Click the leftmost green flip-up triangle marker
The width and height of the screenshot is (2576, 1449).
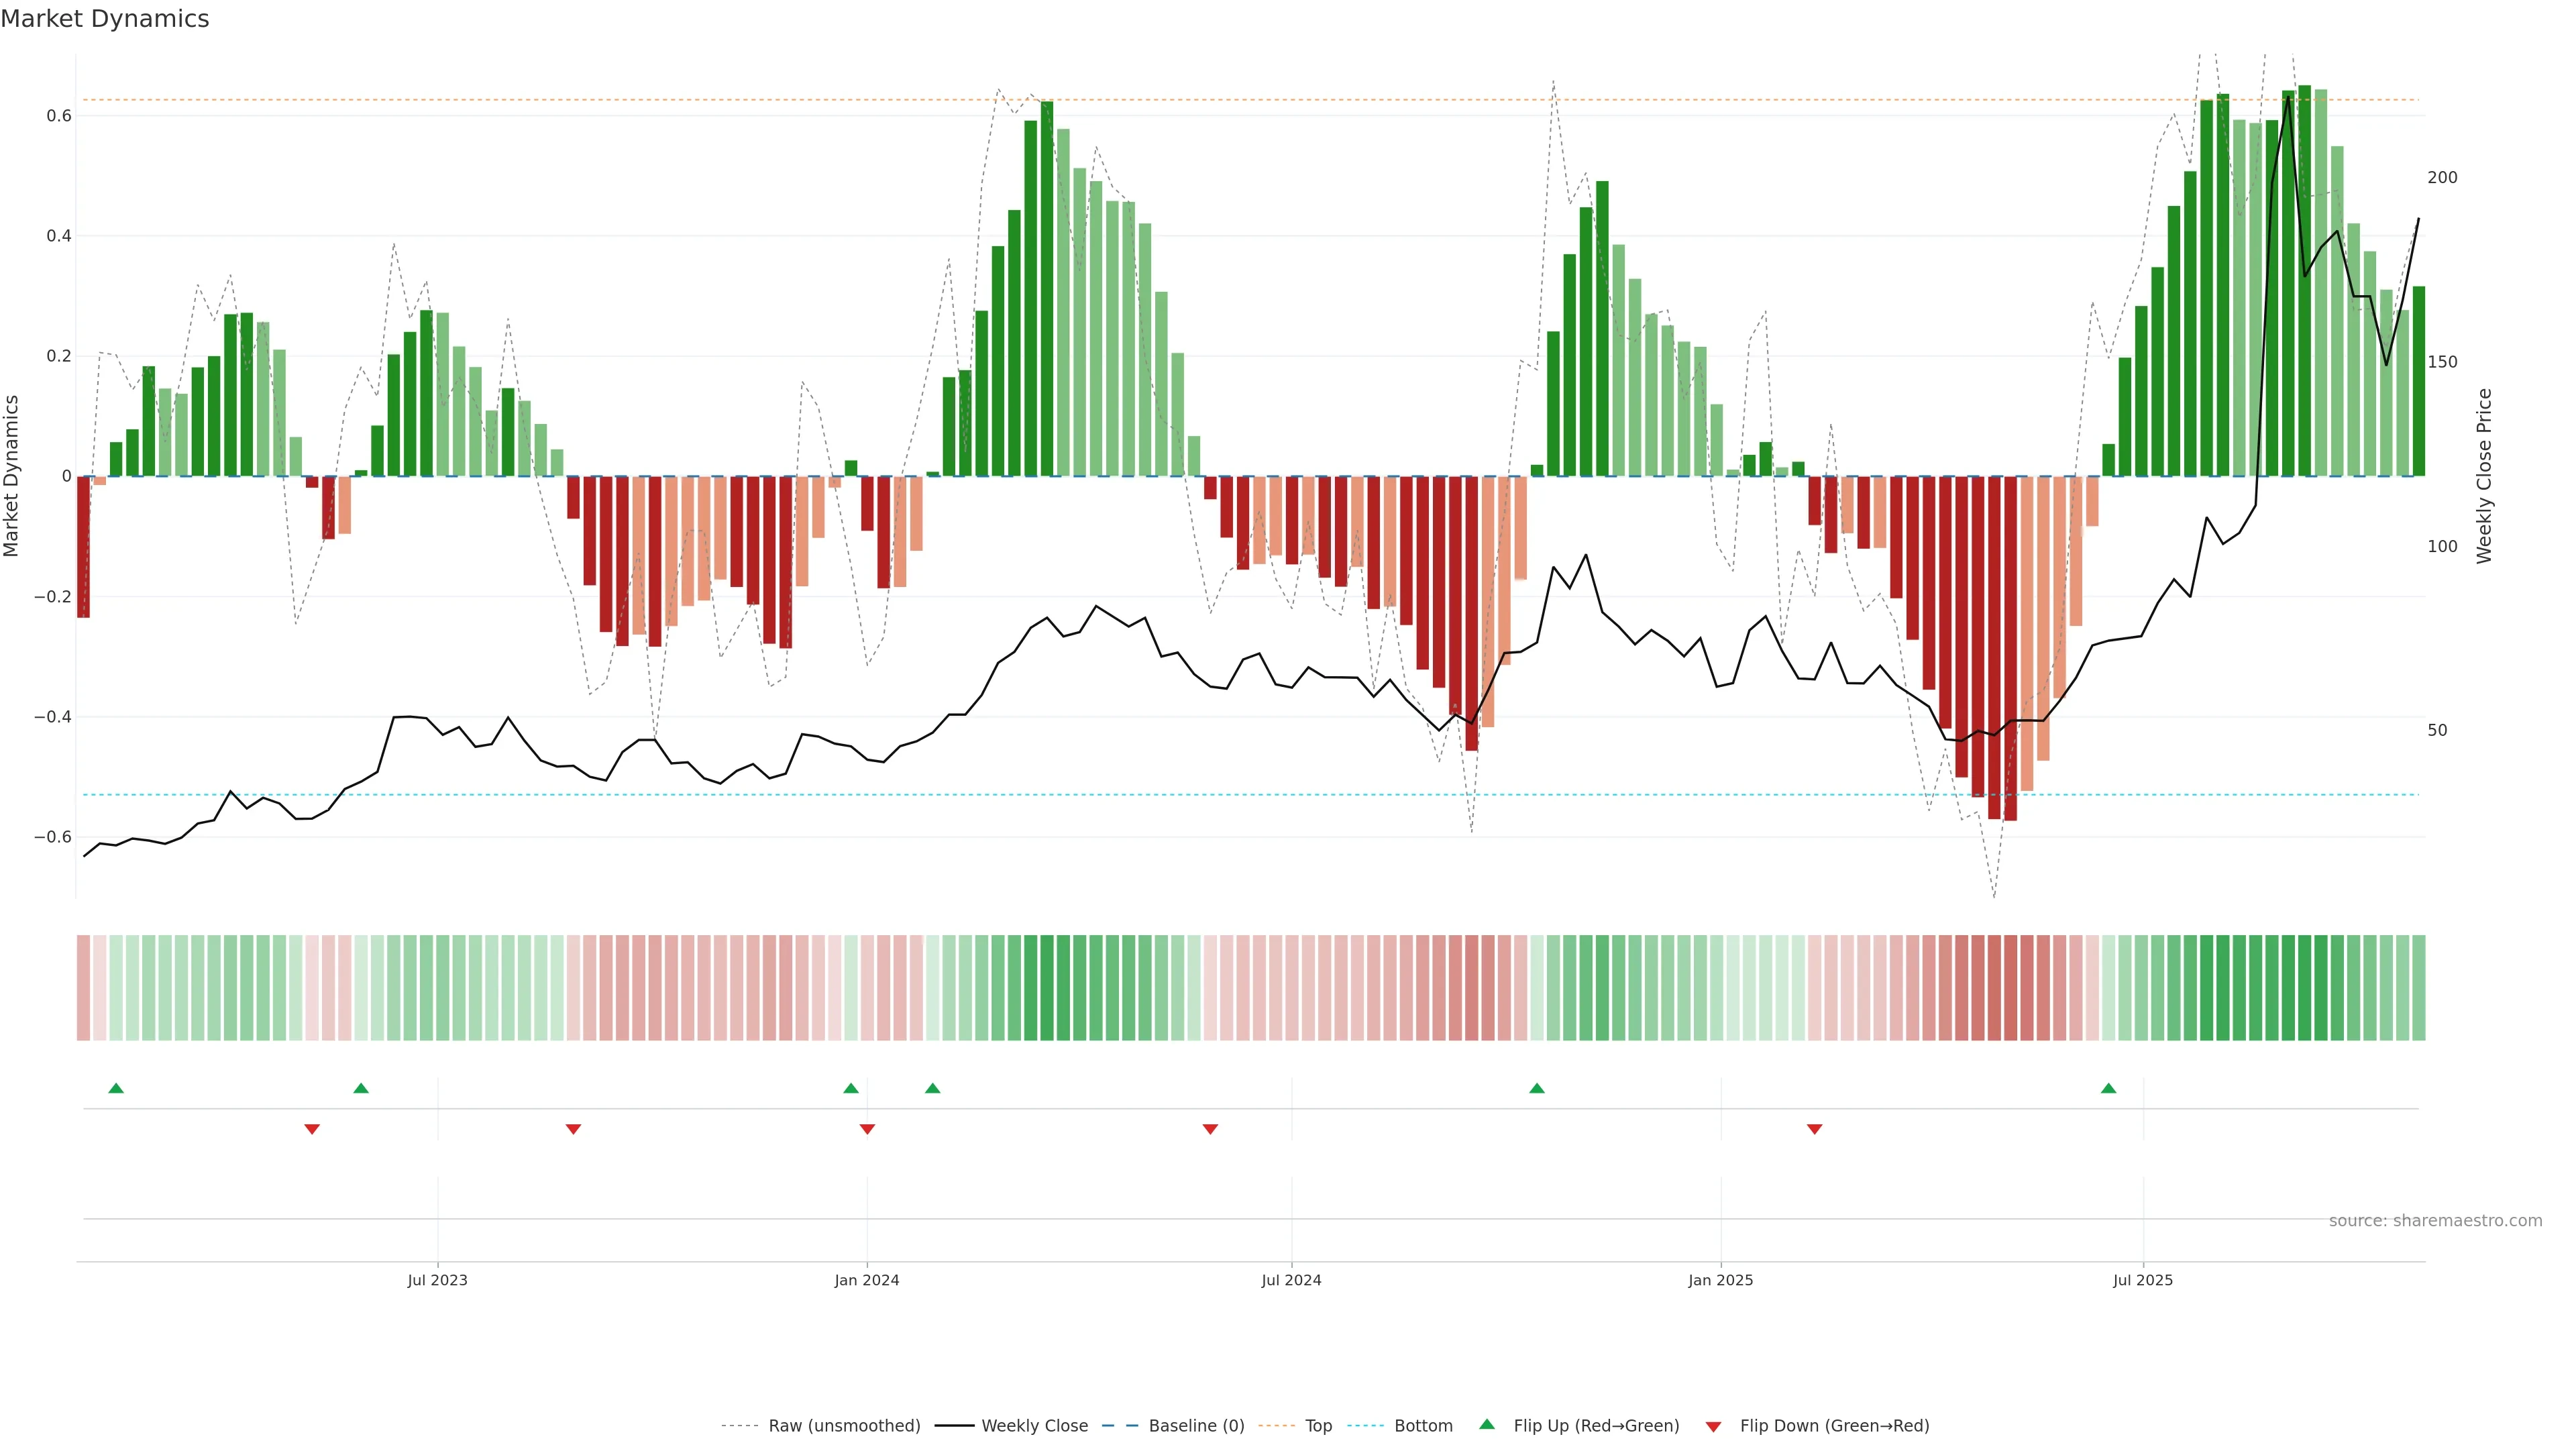116,1088
